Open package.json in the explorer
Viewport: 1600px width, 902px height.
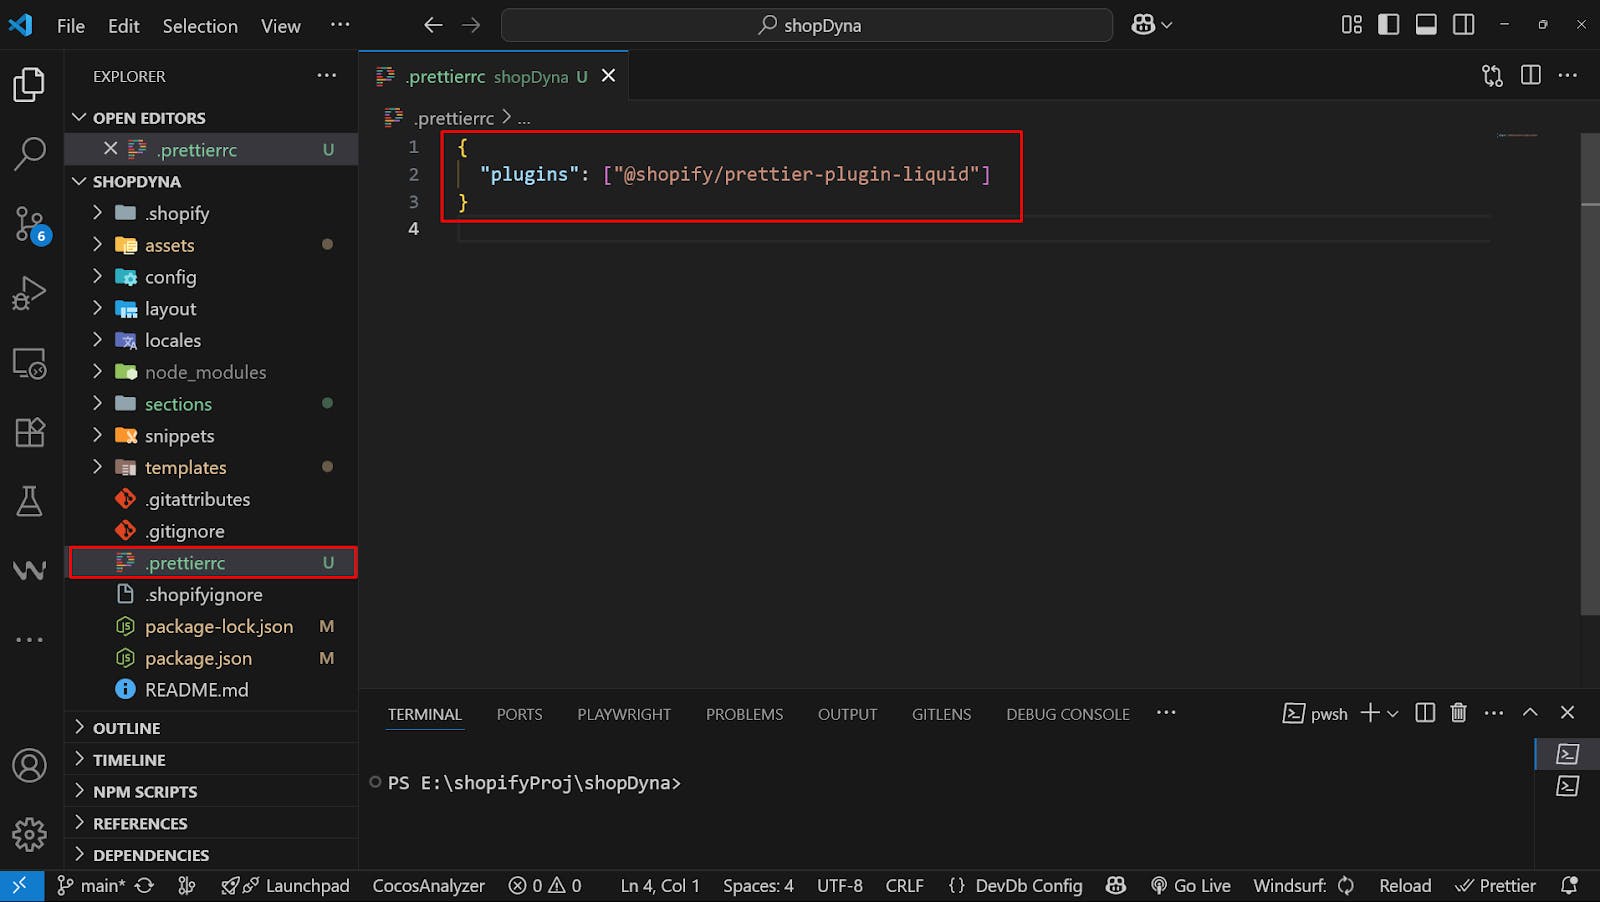pyautogui.click(x=198, y=658)
